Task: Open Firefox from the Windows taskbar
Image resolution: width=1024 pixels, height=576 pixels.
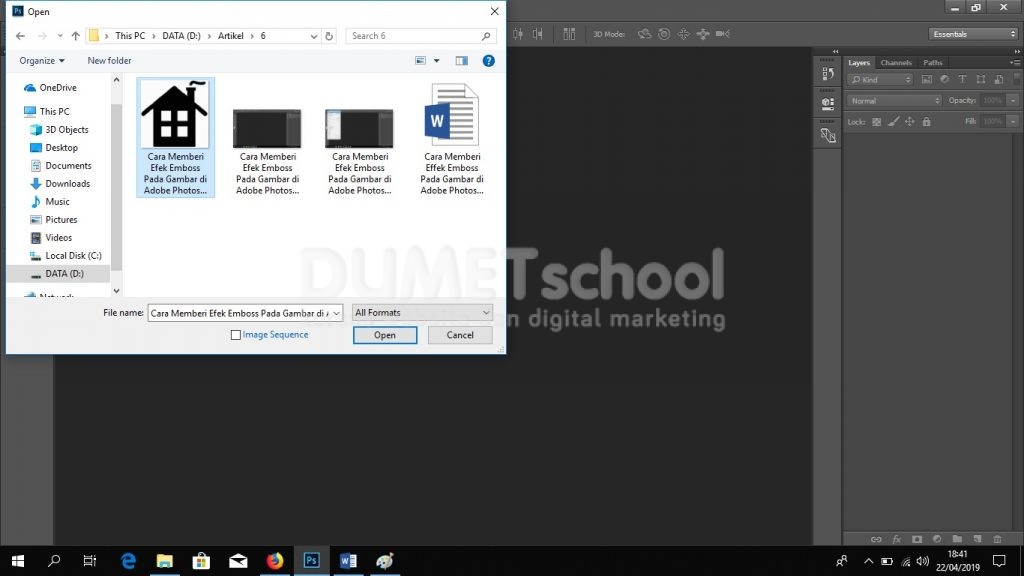Action: [275, 561]
